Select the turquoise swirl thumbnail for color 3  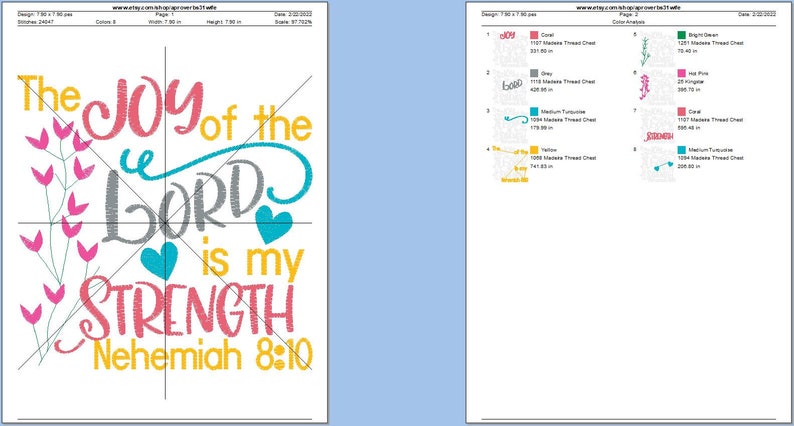click(x=510, y=125)
